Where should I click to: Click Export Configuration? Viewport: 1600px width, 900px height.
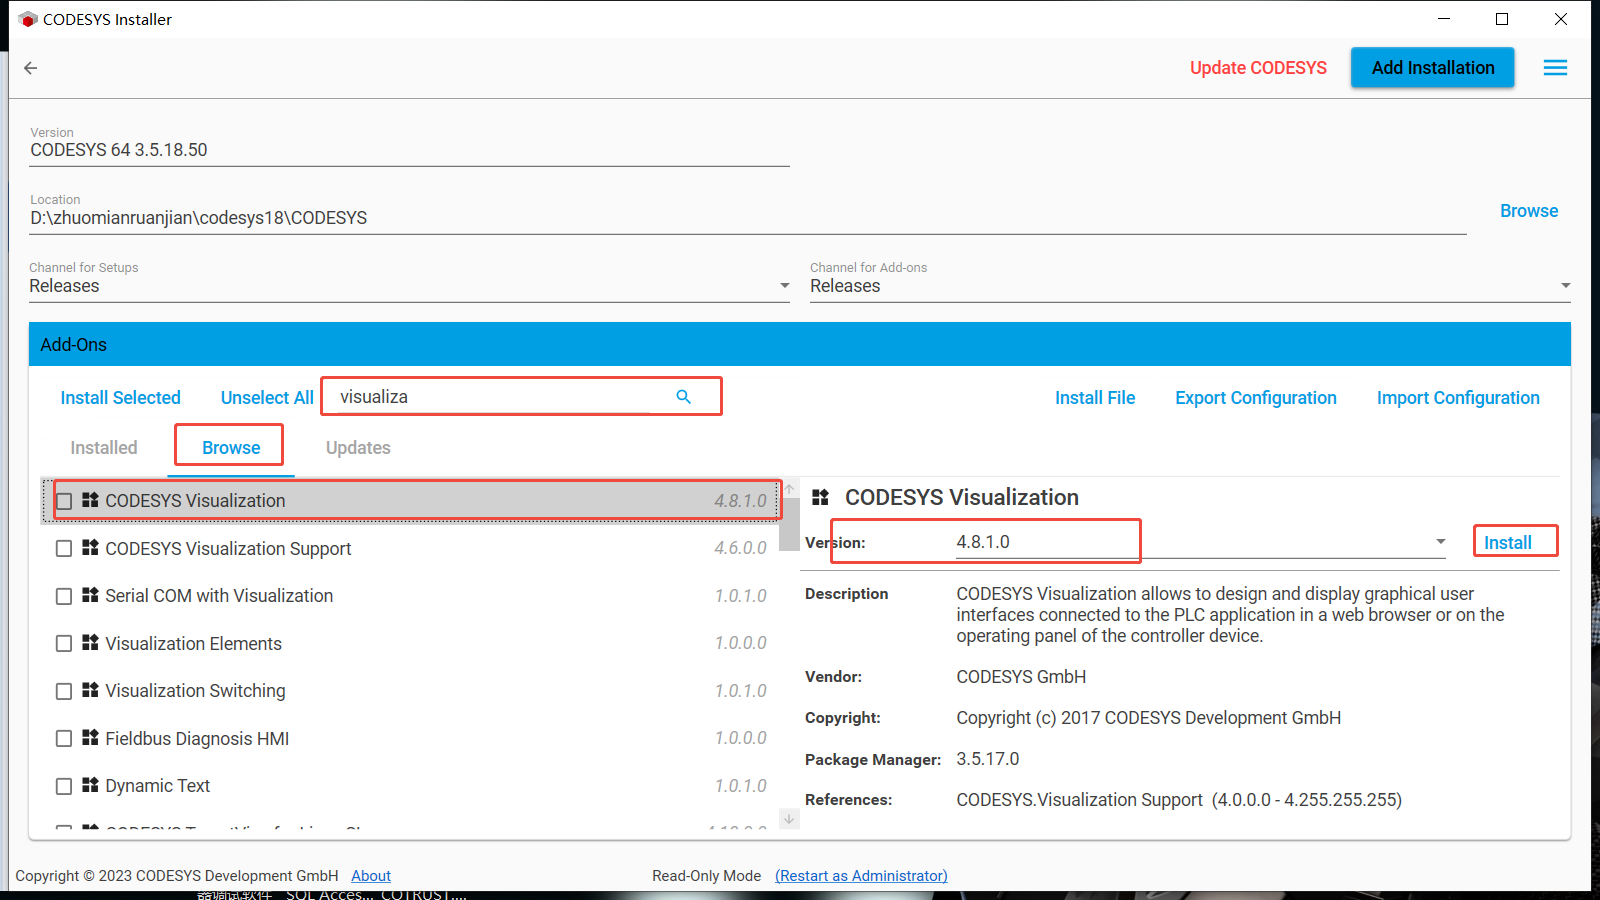coord(1256,398)
